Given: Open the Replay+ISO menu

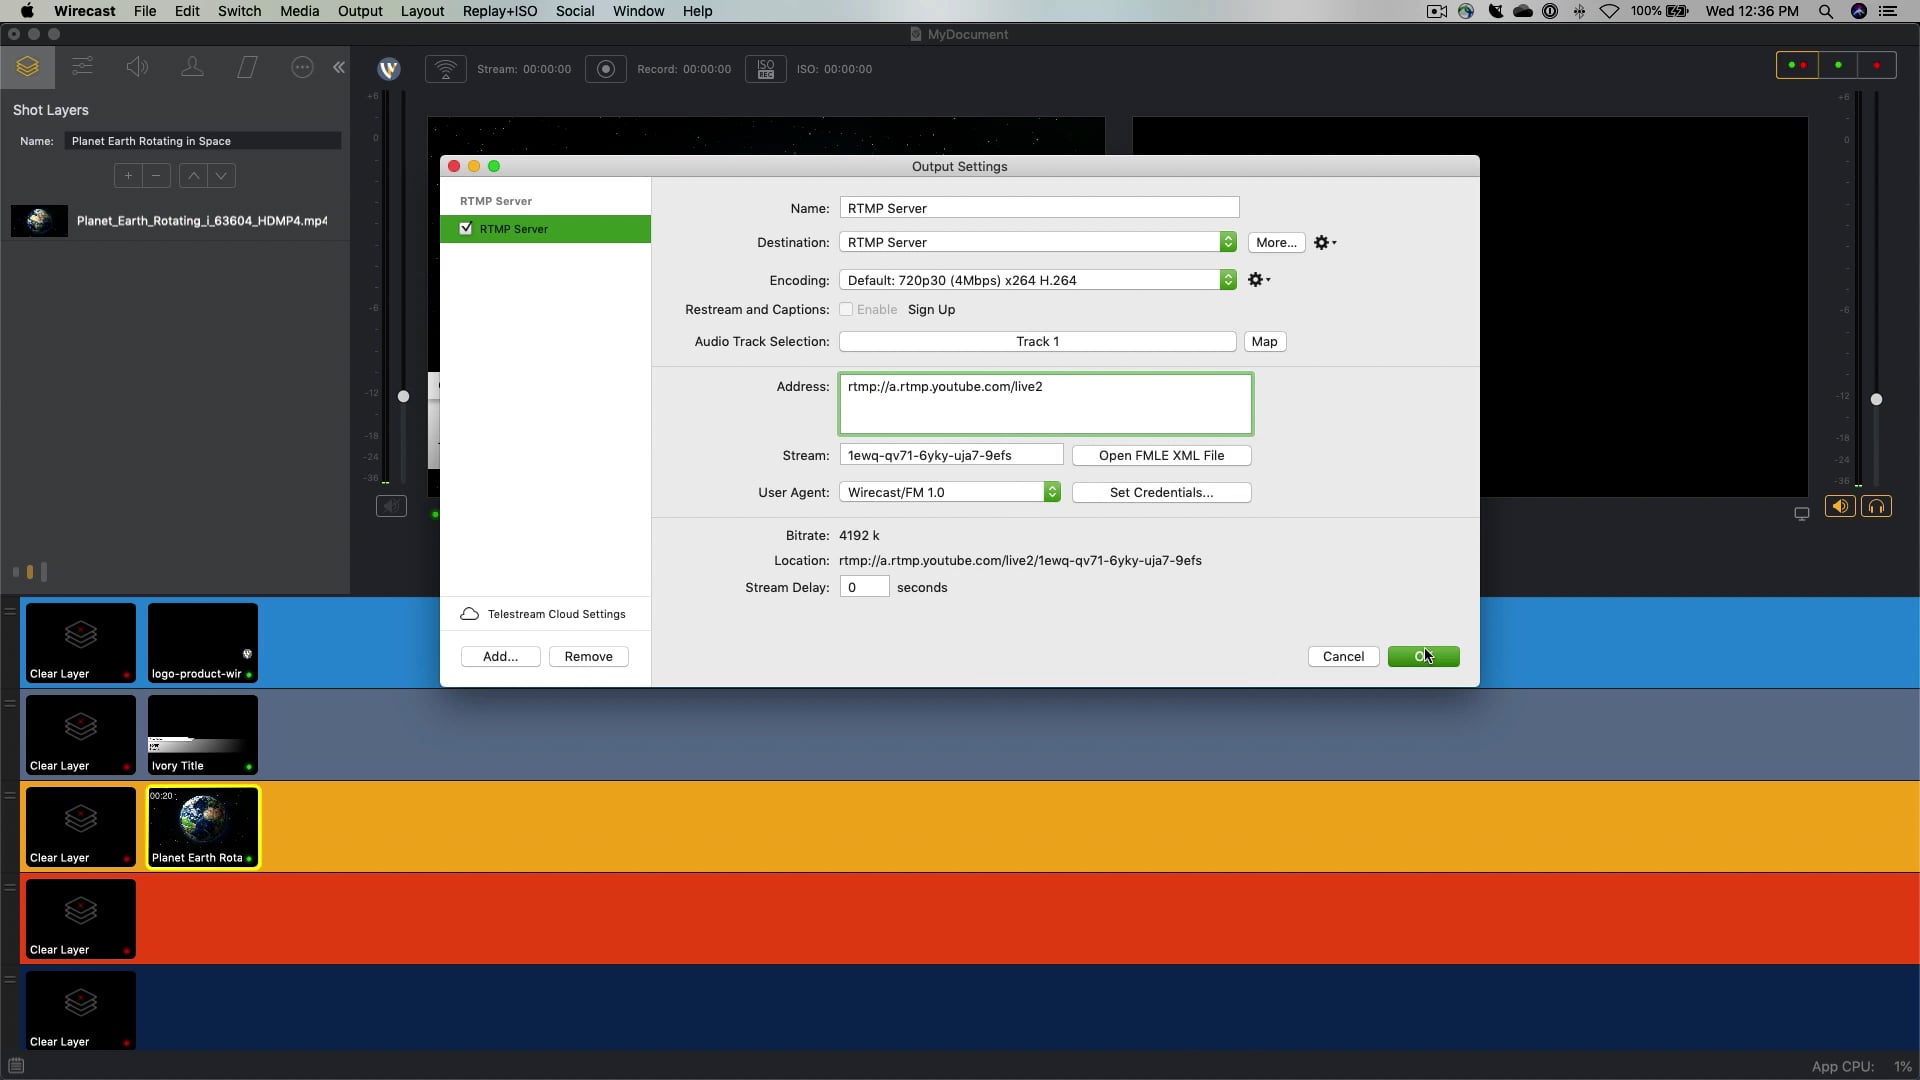Looking at the screenshot, I should click(x=500, y=11).
